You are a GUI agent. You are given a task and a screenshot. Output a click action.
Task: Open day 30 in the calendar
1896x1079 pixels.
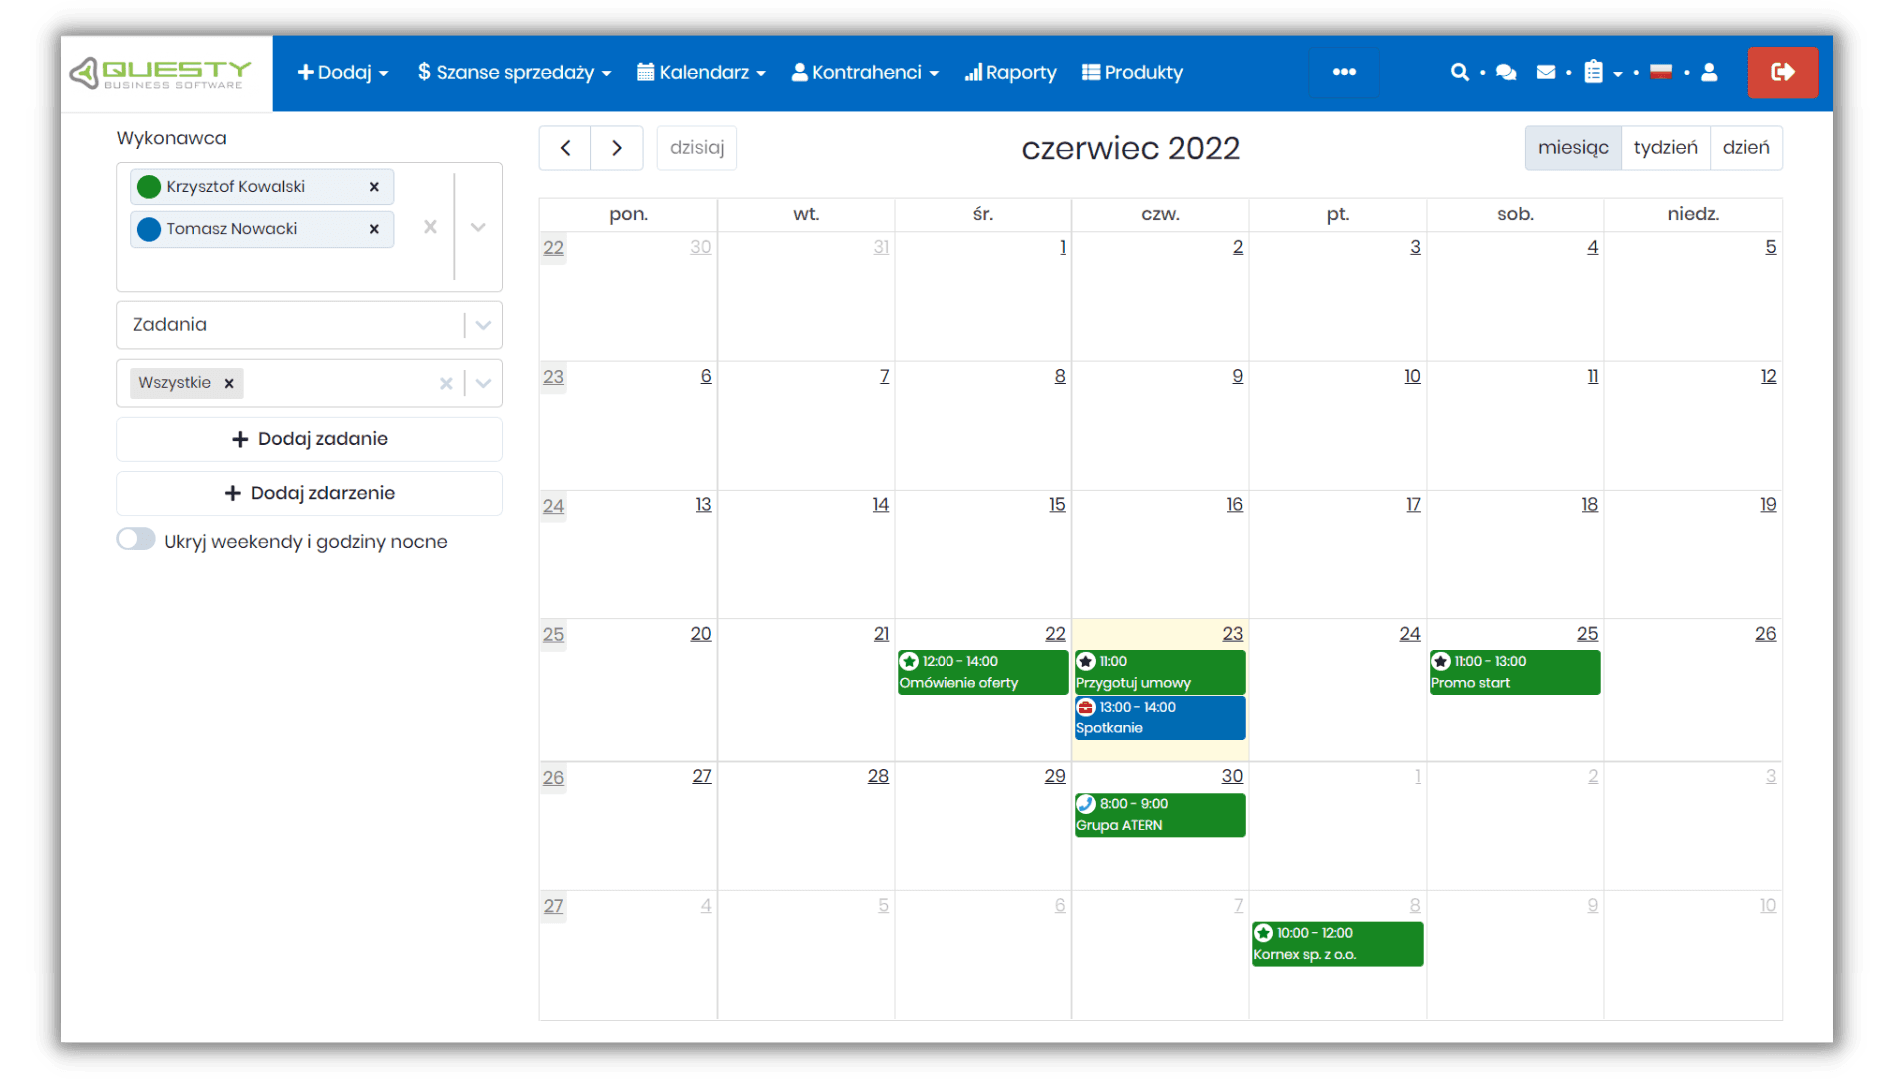pos(1232,776)
